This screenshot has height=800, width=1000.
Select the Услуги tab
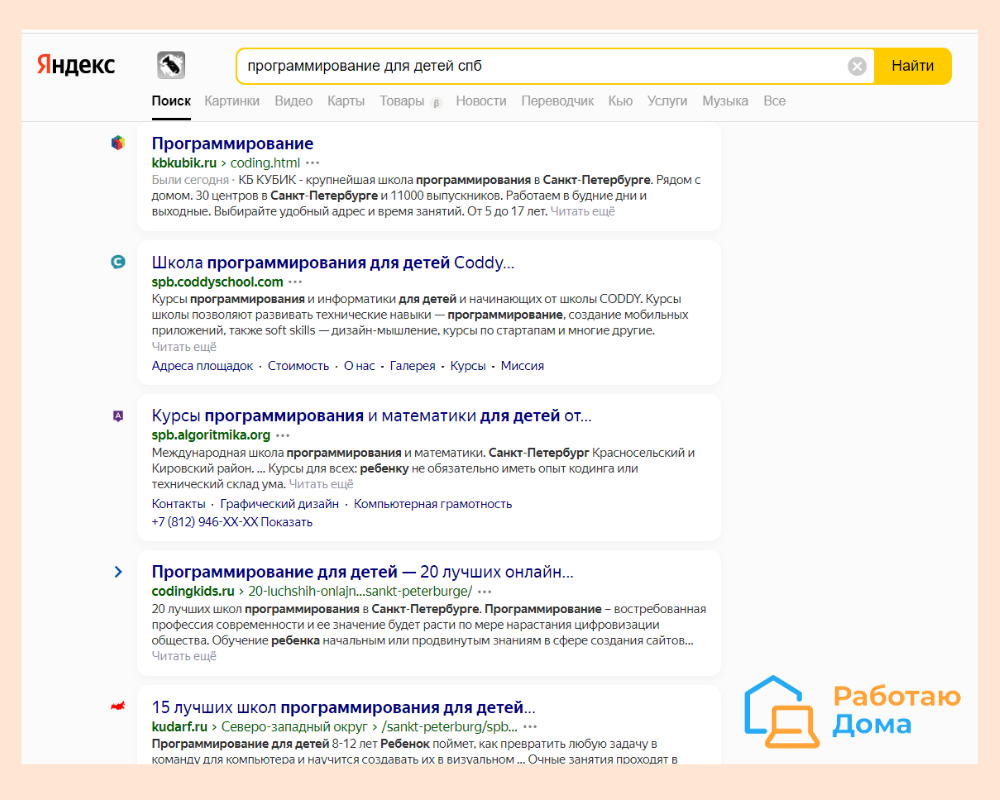(667, 101)
